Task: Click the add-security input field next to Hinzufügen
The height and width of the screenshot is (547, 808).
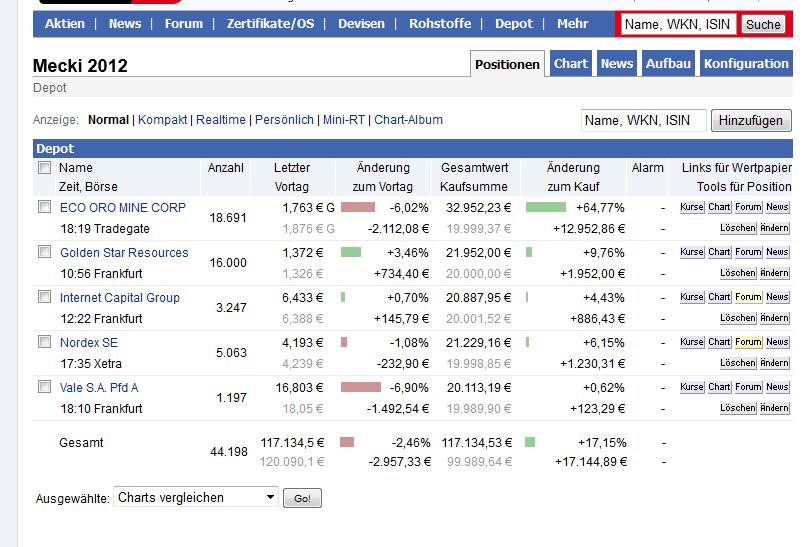Action: coord(644,121)
